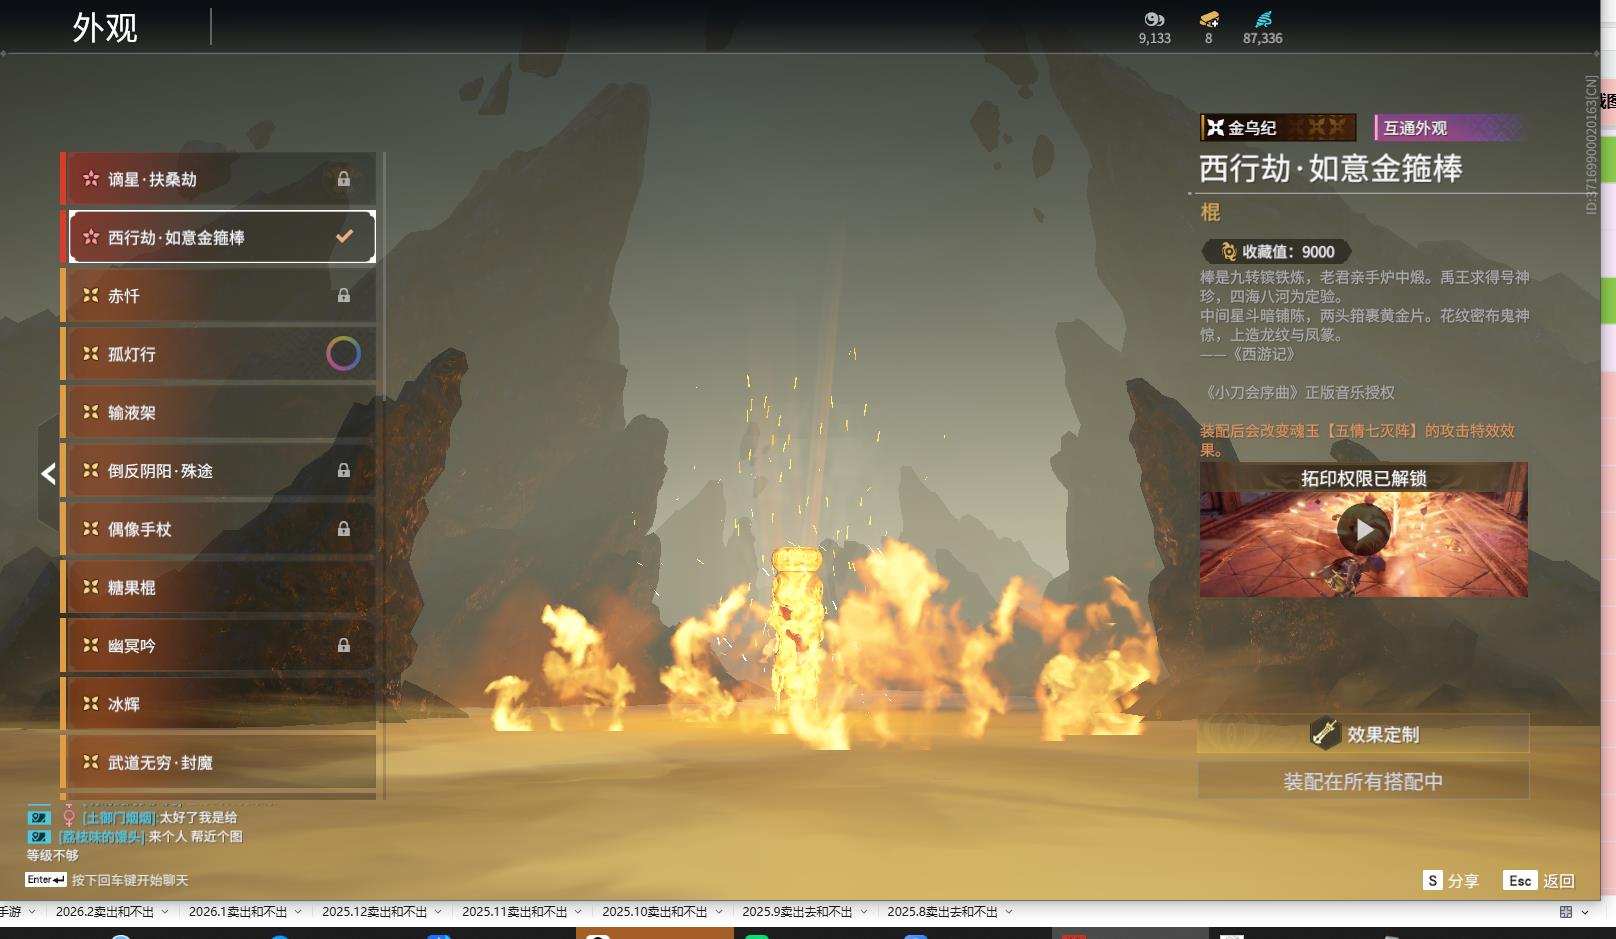Screen dimensions: 1616x939
Task: Open the 2025.8卖出去和不出 sheet tab
Action: tap(942, 912)
